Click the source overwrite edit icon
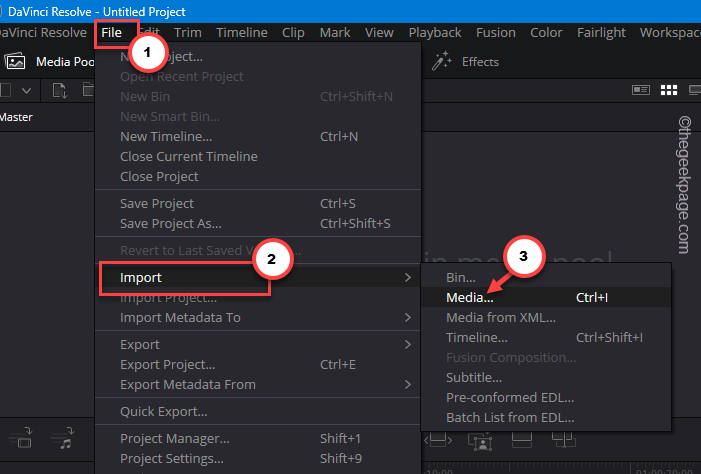The width and height of the screenshot is (701, 474). click(x=564, y=440)
